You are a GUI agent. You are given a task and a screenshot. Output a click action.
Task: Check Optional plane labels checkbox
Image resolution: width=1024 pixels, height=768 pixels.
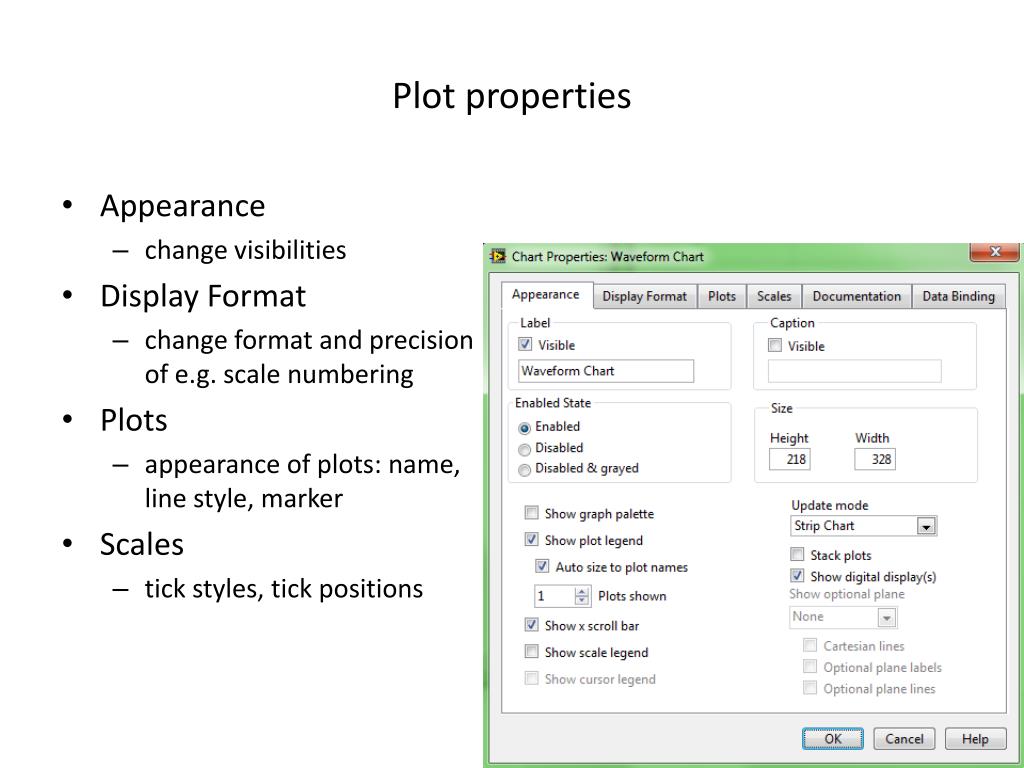810,666
